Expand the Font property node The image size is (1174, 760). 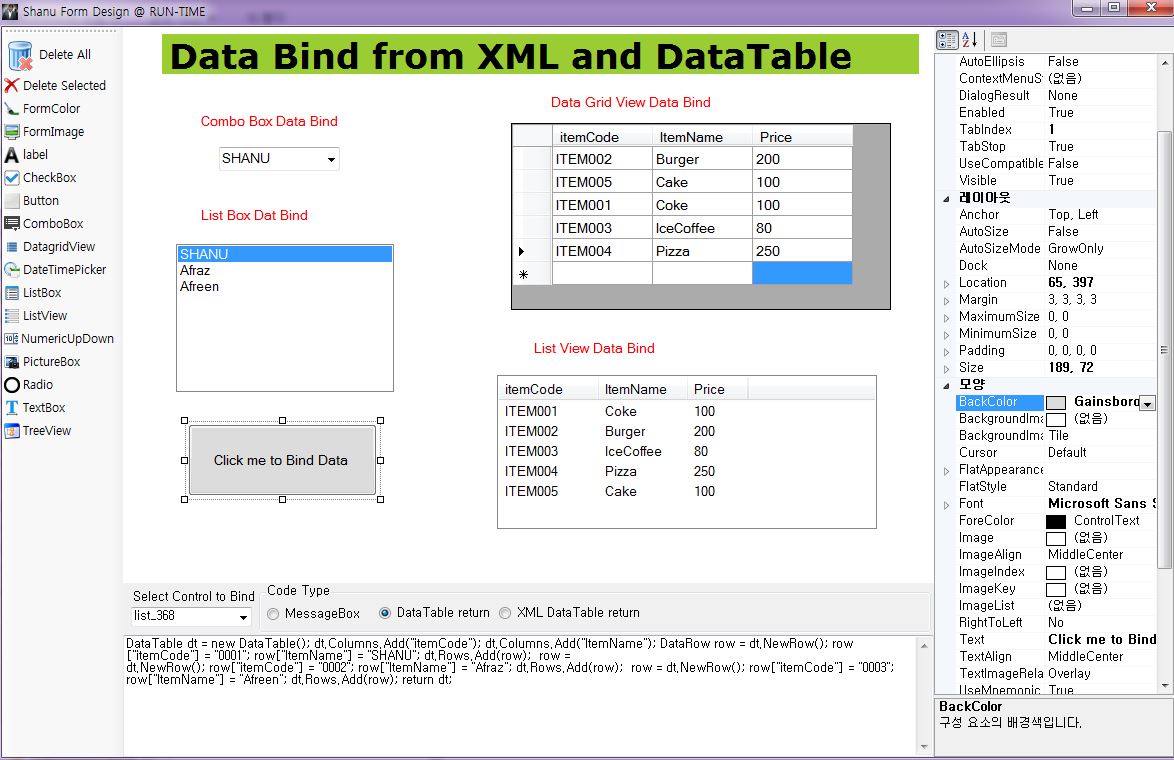pyautogui.click(x=946, y=505)
